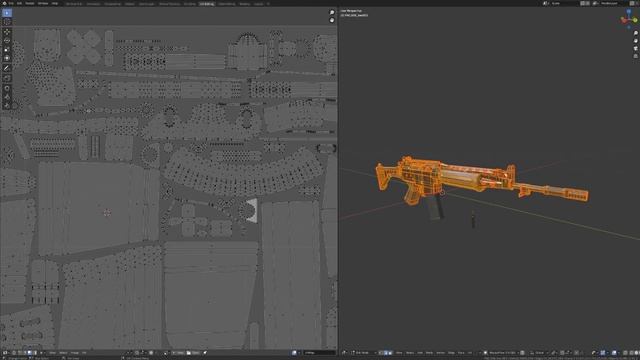This screenshot has height=360, width=640.
Task: Open UV overlays options dropdown arrow
Action: coord(300,353)
